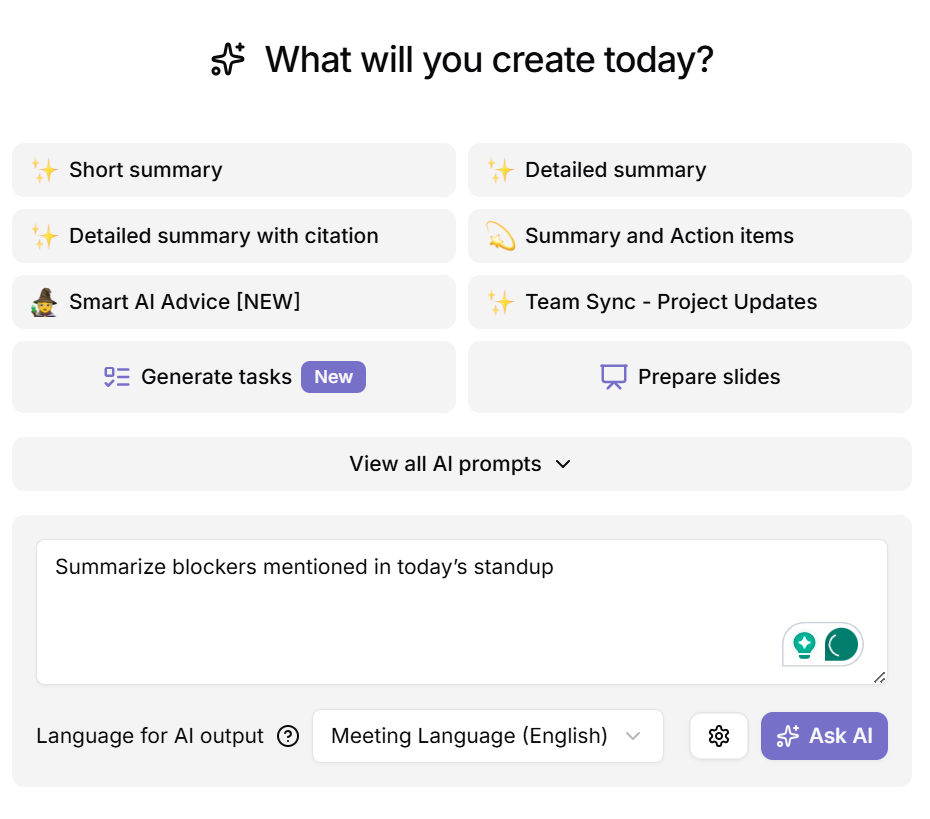Pick Detailed summary with citation prompt
This screenshot has width=930, height=819.
[x=234, y=236]
